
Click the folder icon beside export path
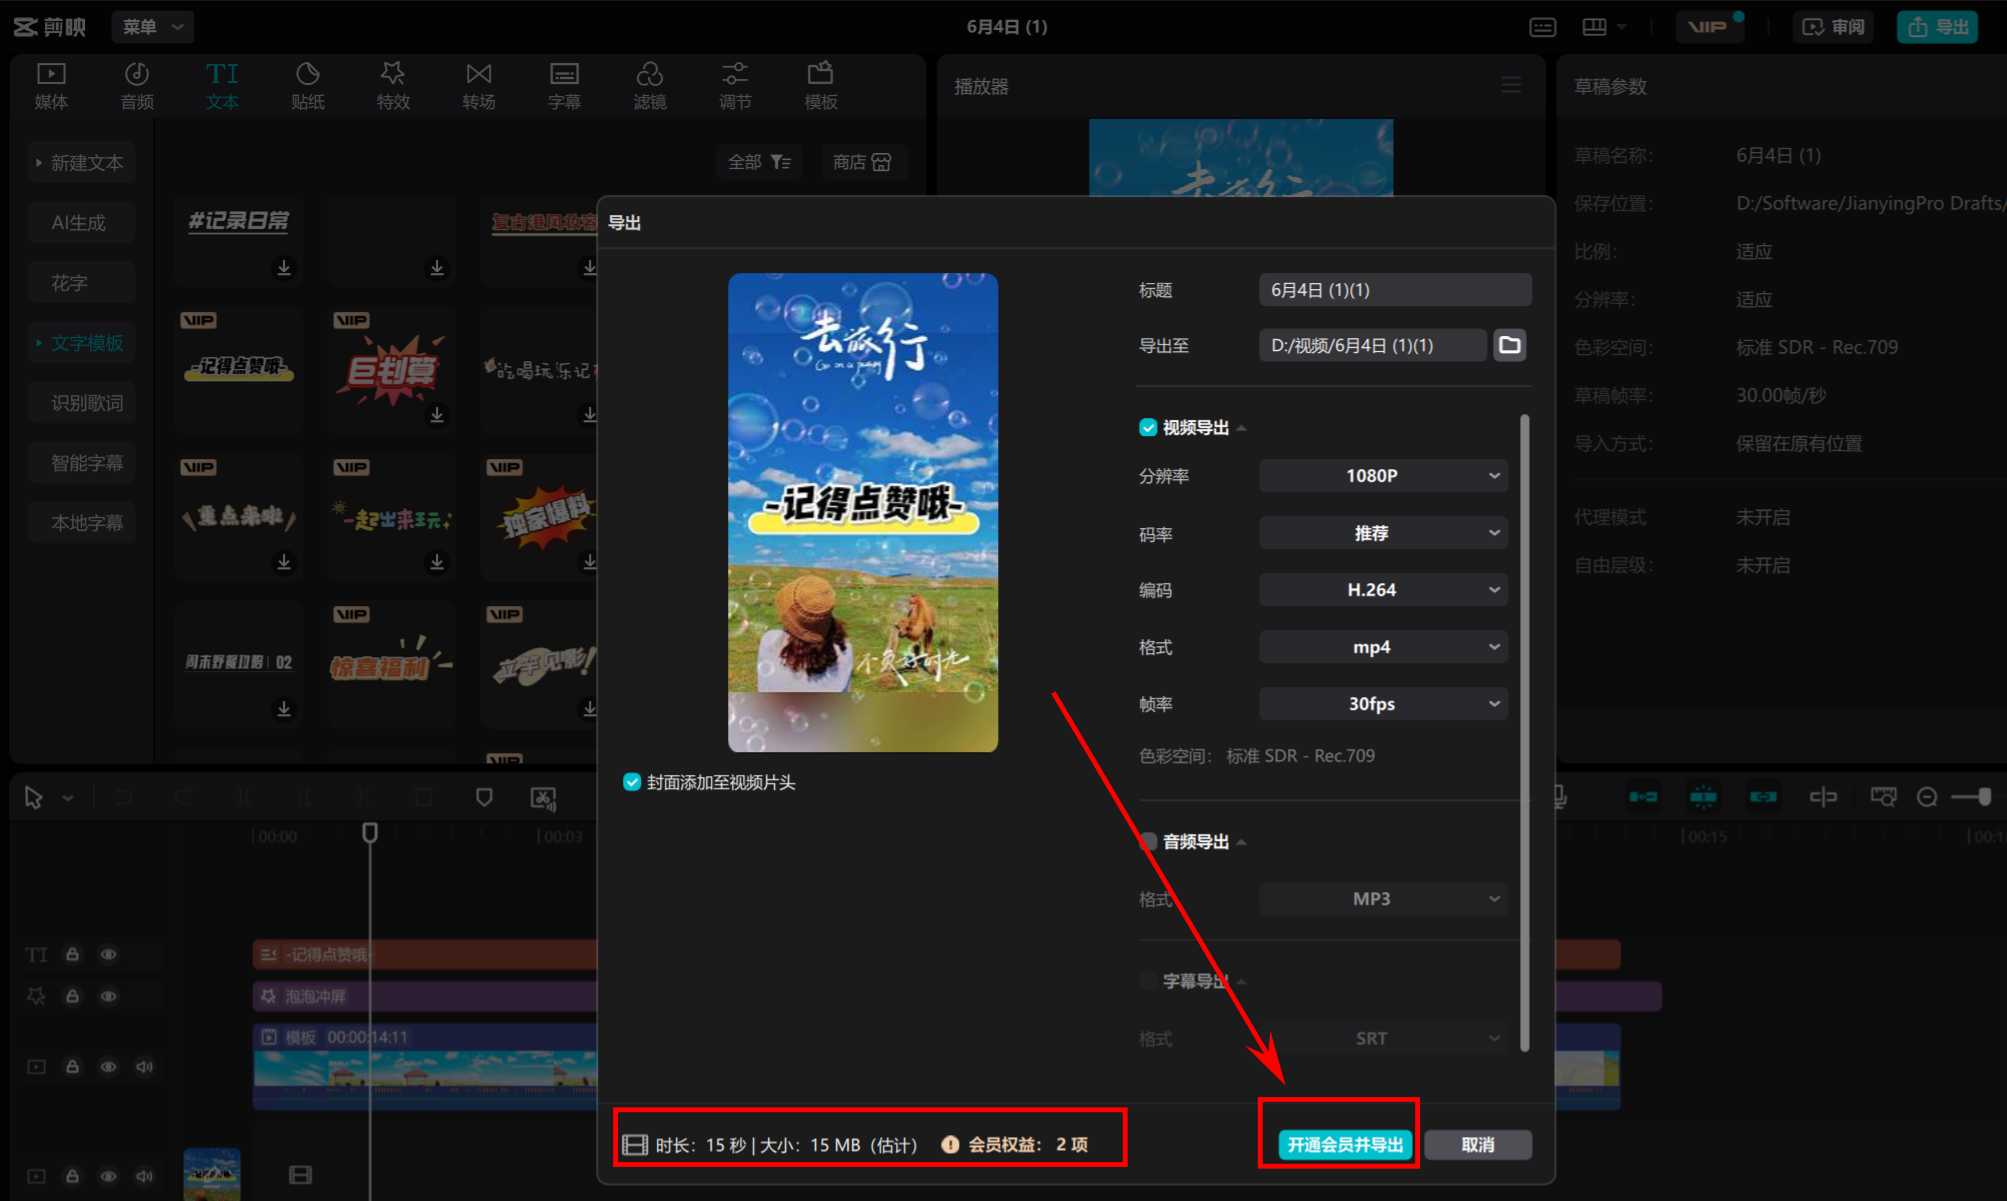point(1509,345)
